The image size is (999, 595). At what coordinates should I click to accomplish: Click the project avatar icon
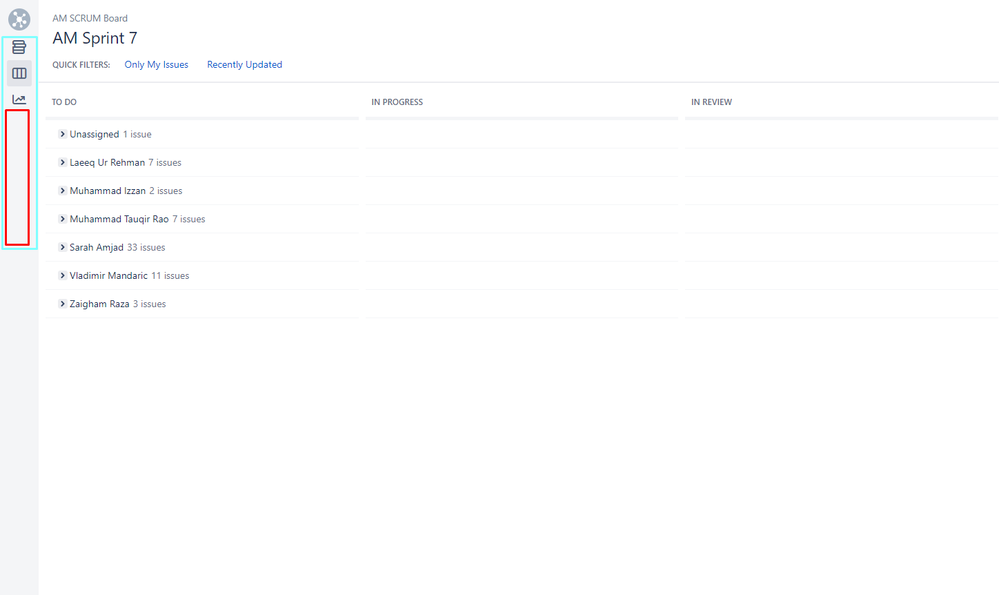(19, 18)
